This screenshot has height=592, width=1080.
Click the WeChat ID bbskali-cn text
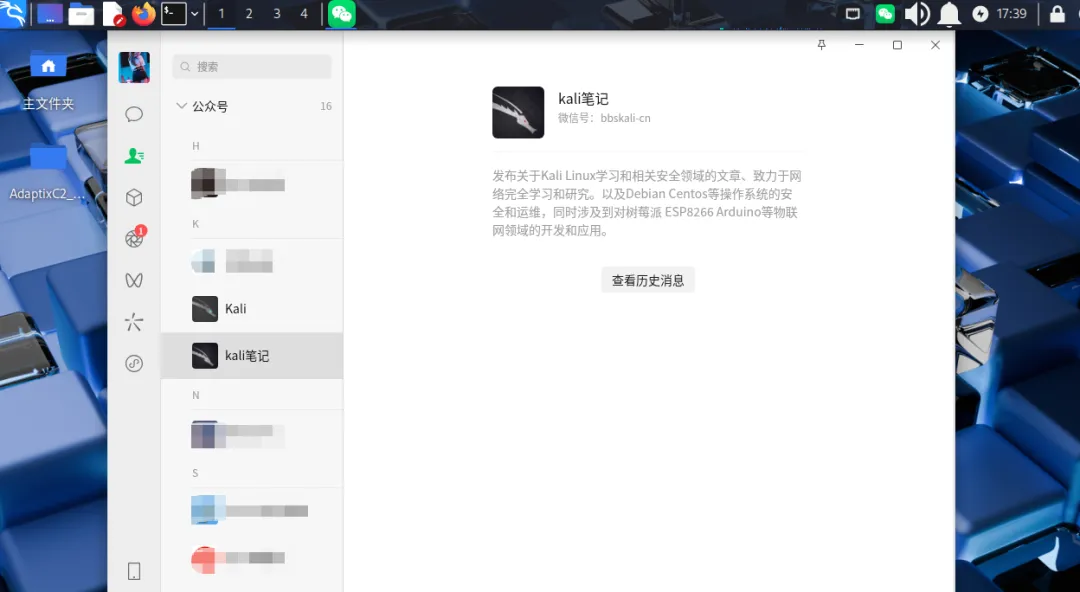[625, 118]
